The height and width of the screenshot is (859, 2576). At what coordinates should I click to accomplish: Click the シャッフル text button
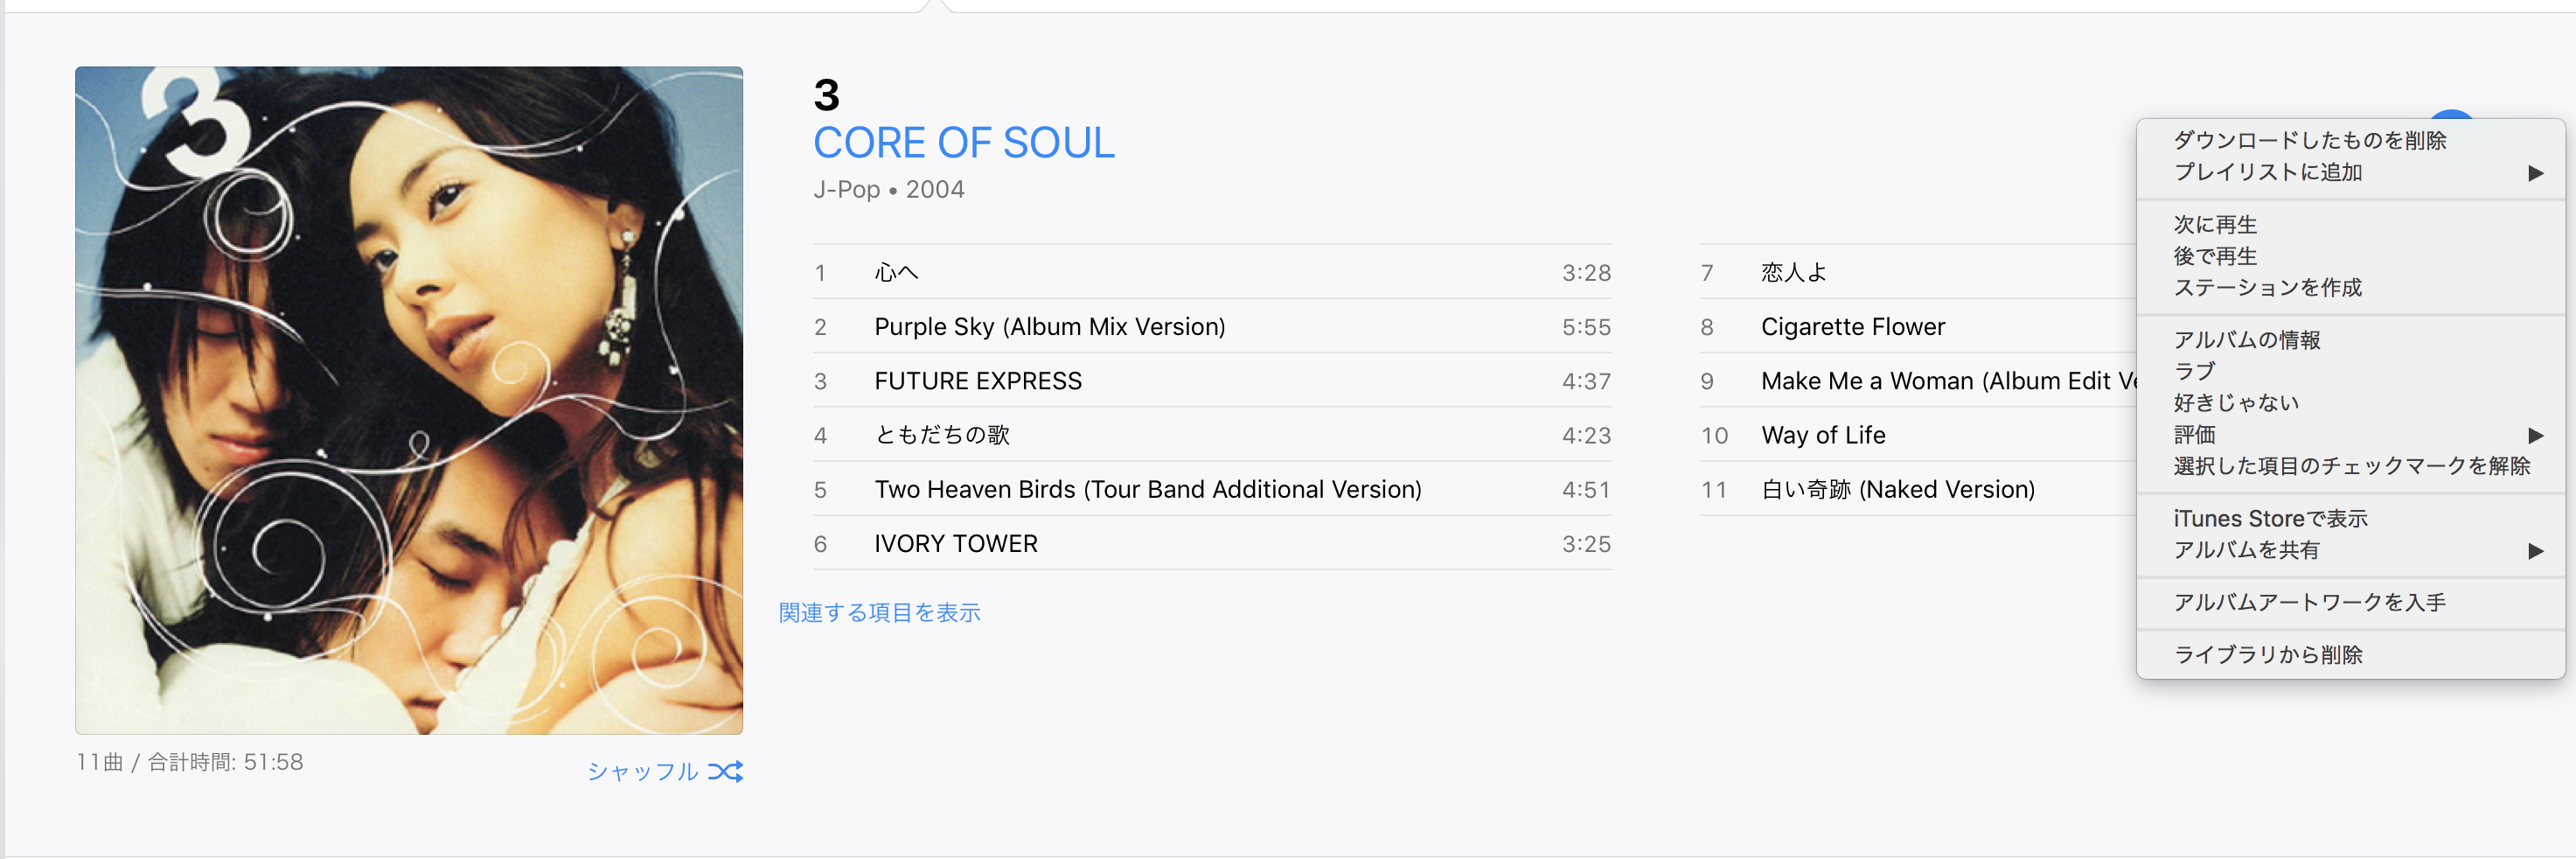click(642, 771)
